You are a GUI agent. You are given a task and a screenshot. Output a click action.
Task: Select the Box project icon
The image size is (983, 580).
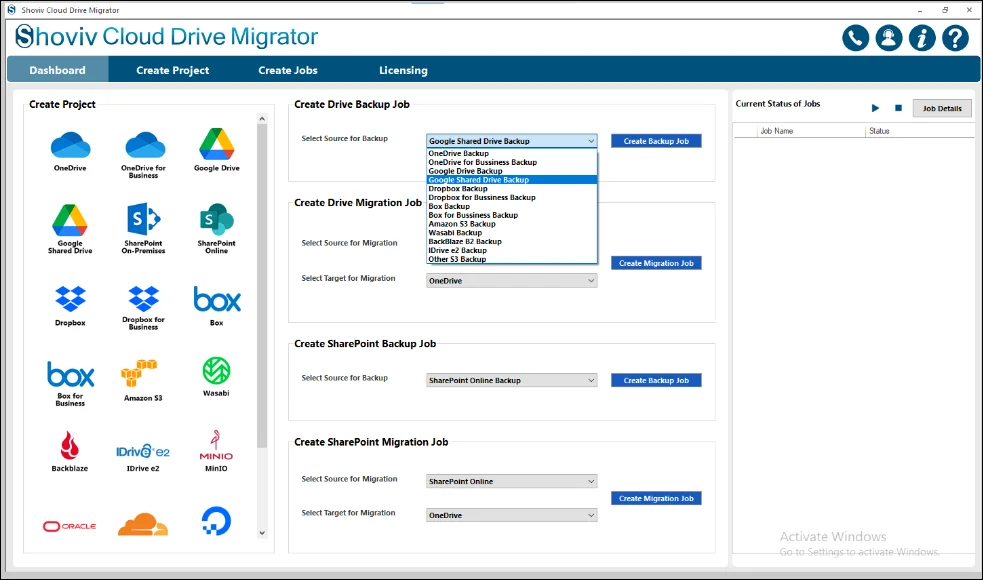coord(217,299)
